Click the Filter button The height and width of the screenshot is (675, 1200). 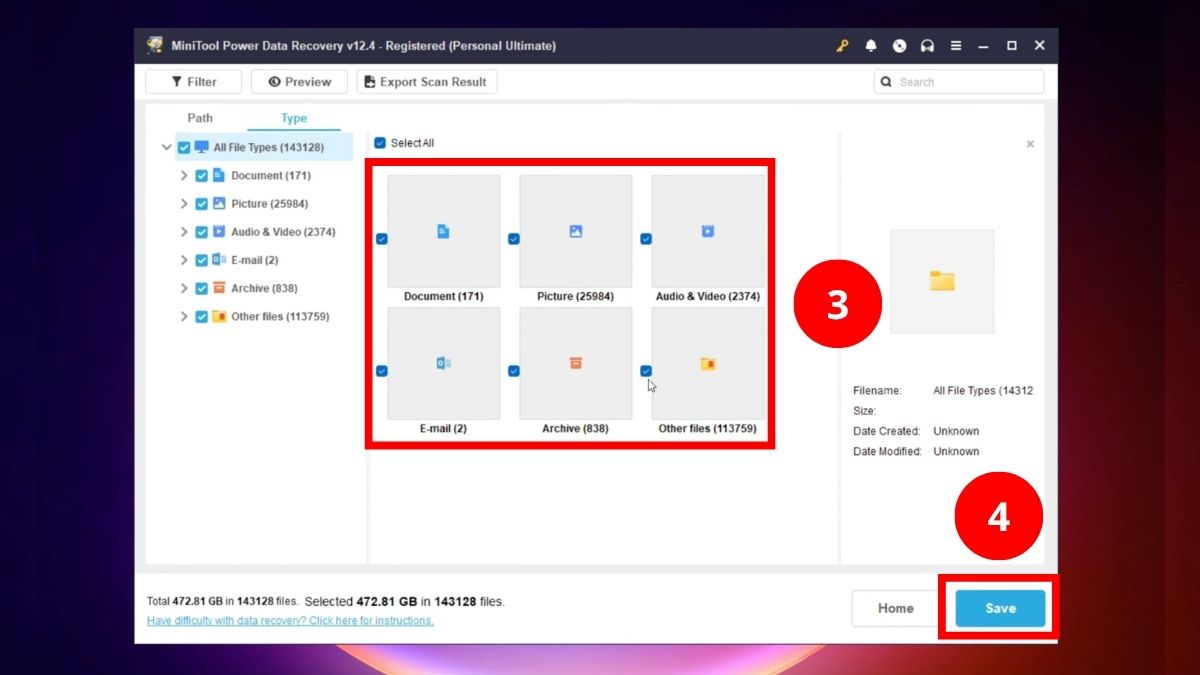click(194, 82)
